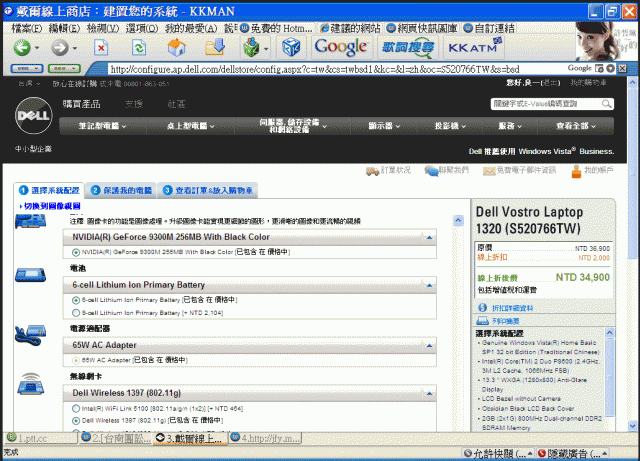Go forward with the gray Forward arrow

[60, 48]
